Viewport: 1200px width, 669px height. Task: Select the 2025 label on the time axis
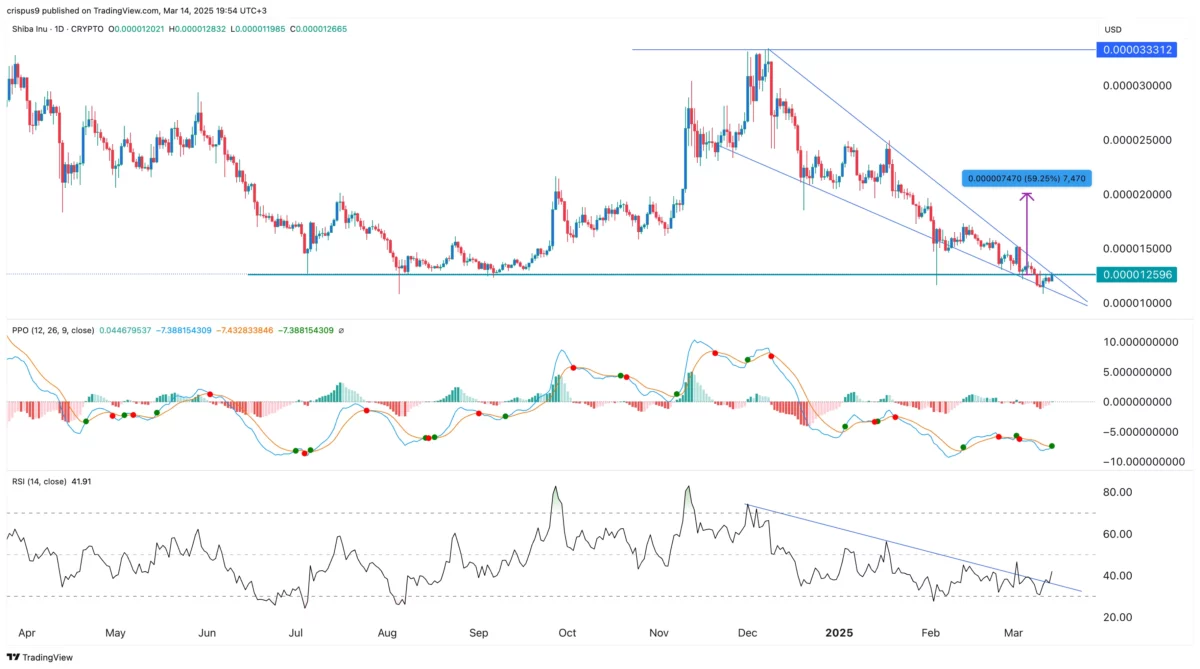[x=836, y=633]
